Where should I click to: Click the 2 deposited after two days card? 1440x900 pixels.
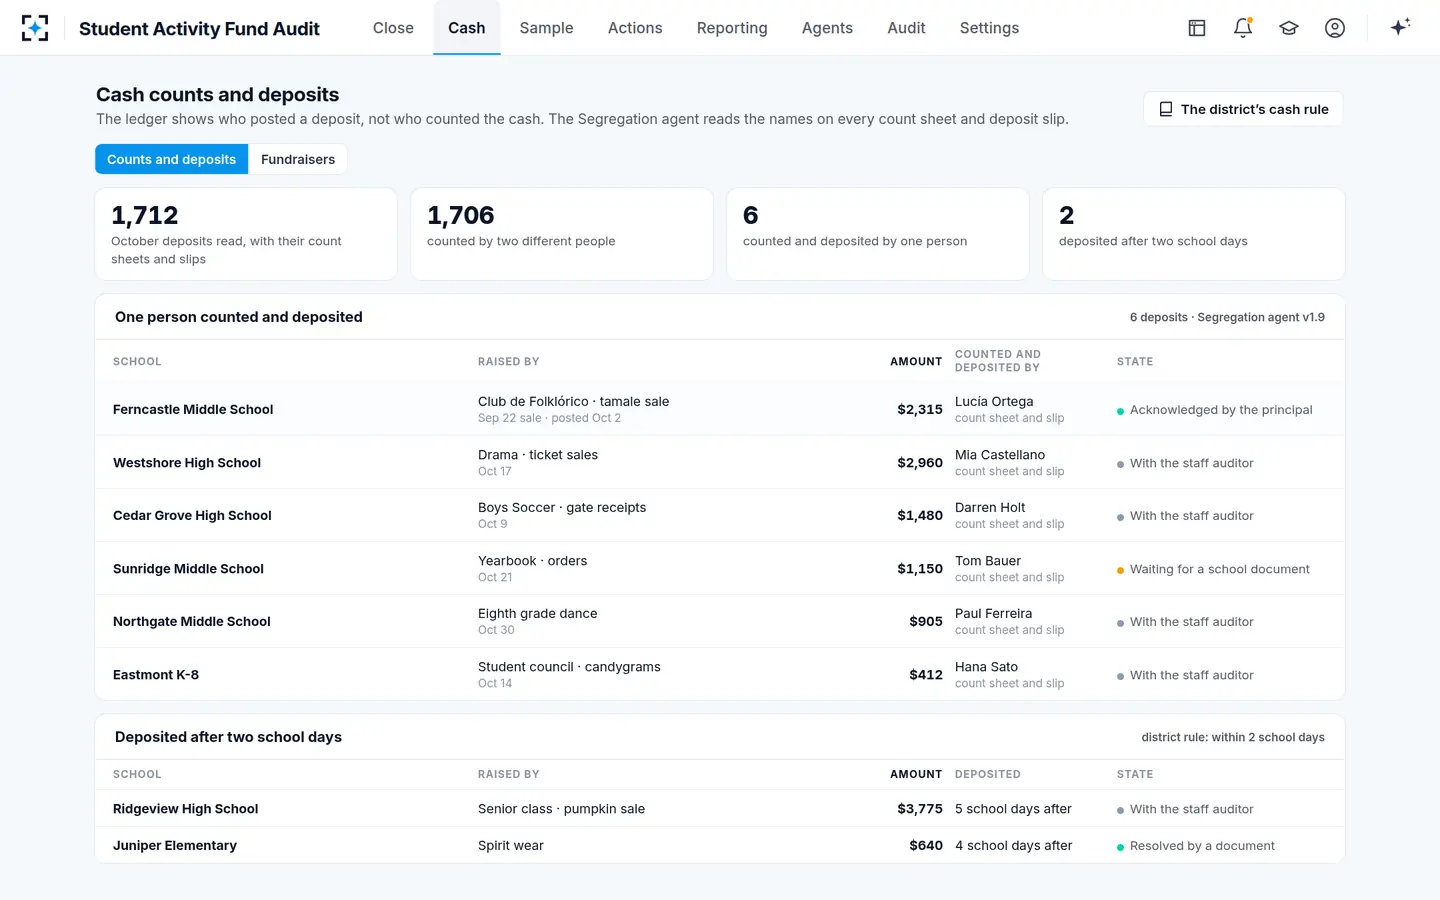pyautogui.click(x=1194, y=234)
